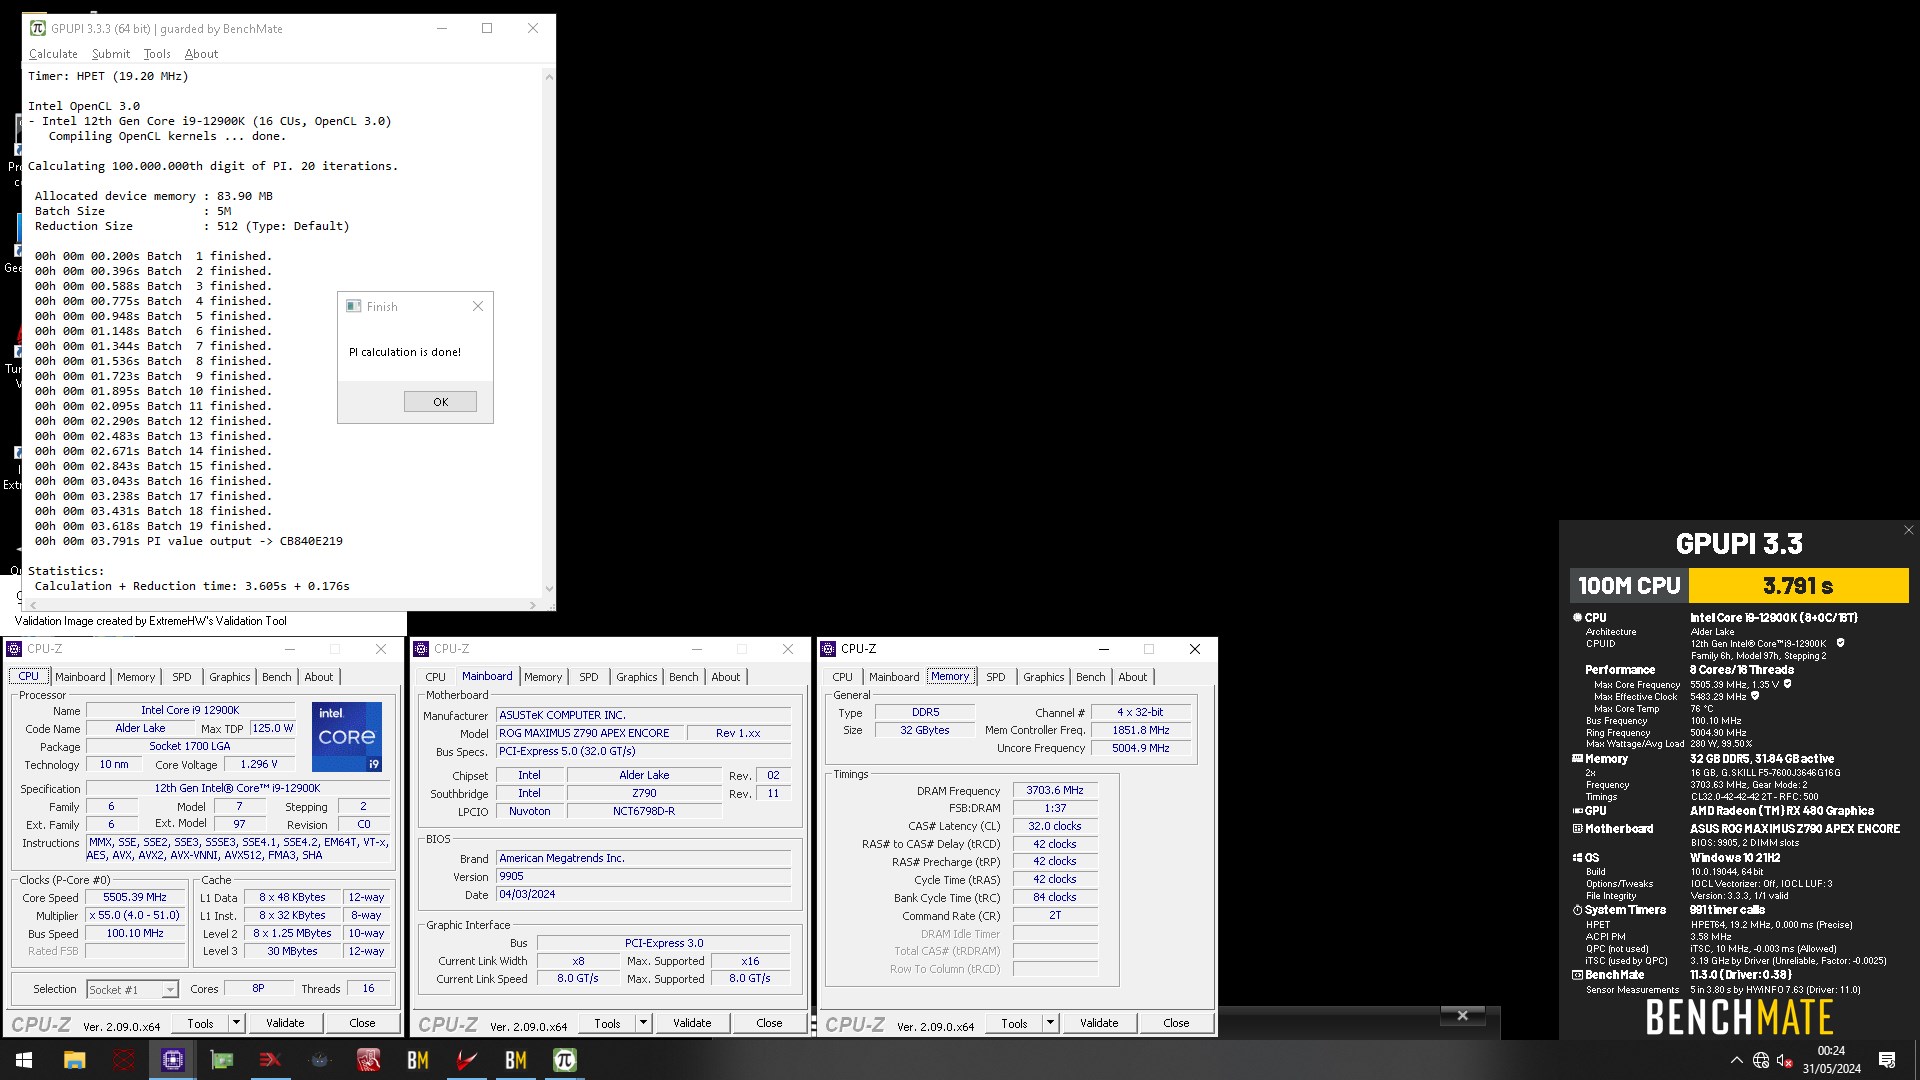The width and height of the screenshot is (1920, 1080).
Task: Open the Windows Start menu
Action: [24, 1060]
